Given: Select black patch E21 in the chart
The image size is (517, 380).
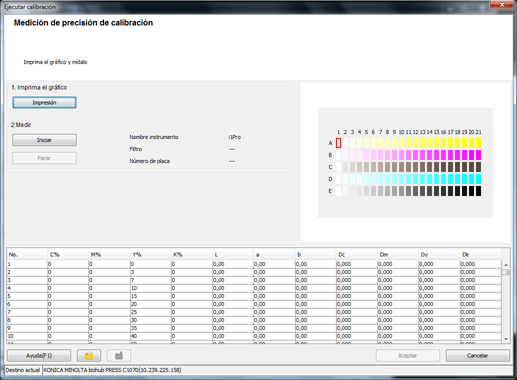Looking at the screenshot, I should pos(478,191).
